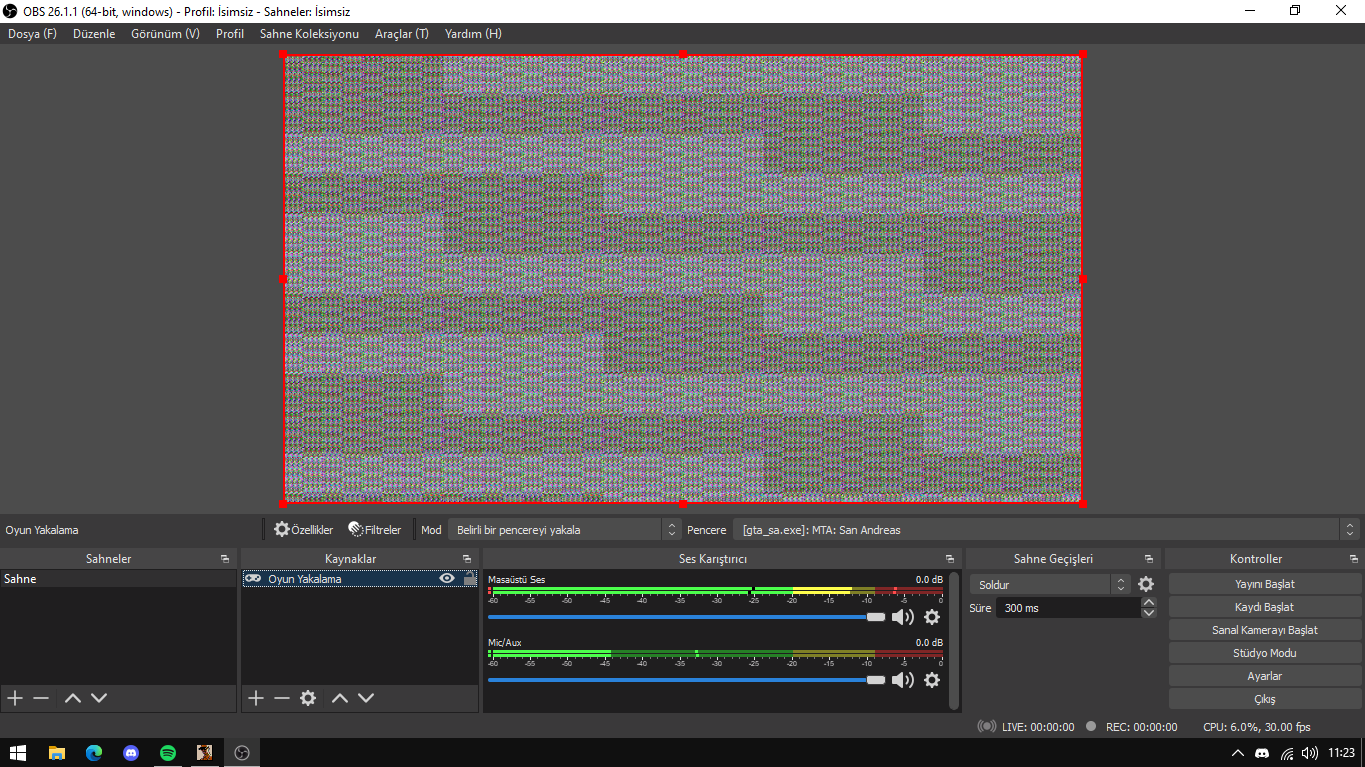1365x767 pixels.
Task: Move the scene down in Sahneler
Action: click(x=98, y=698)
